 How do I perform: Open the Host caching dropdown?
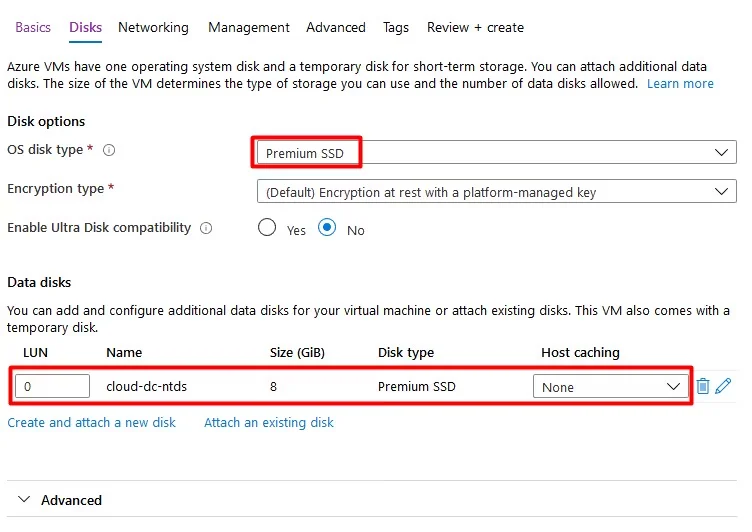(610, 387)
